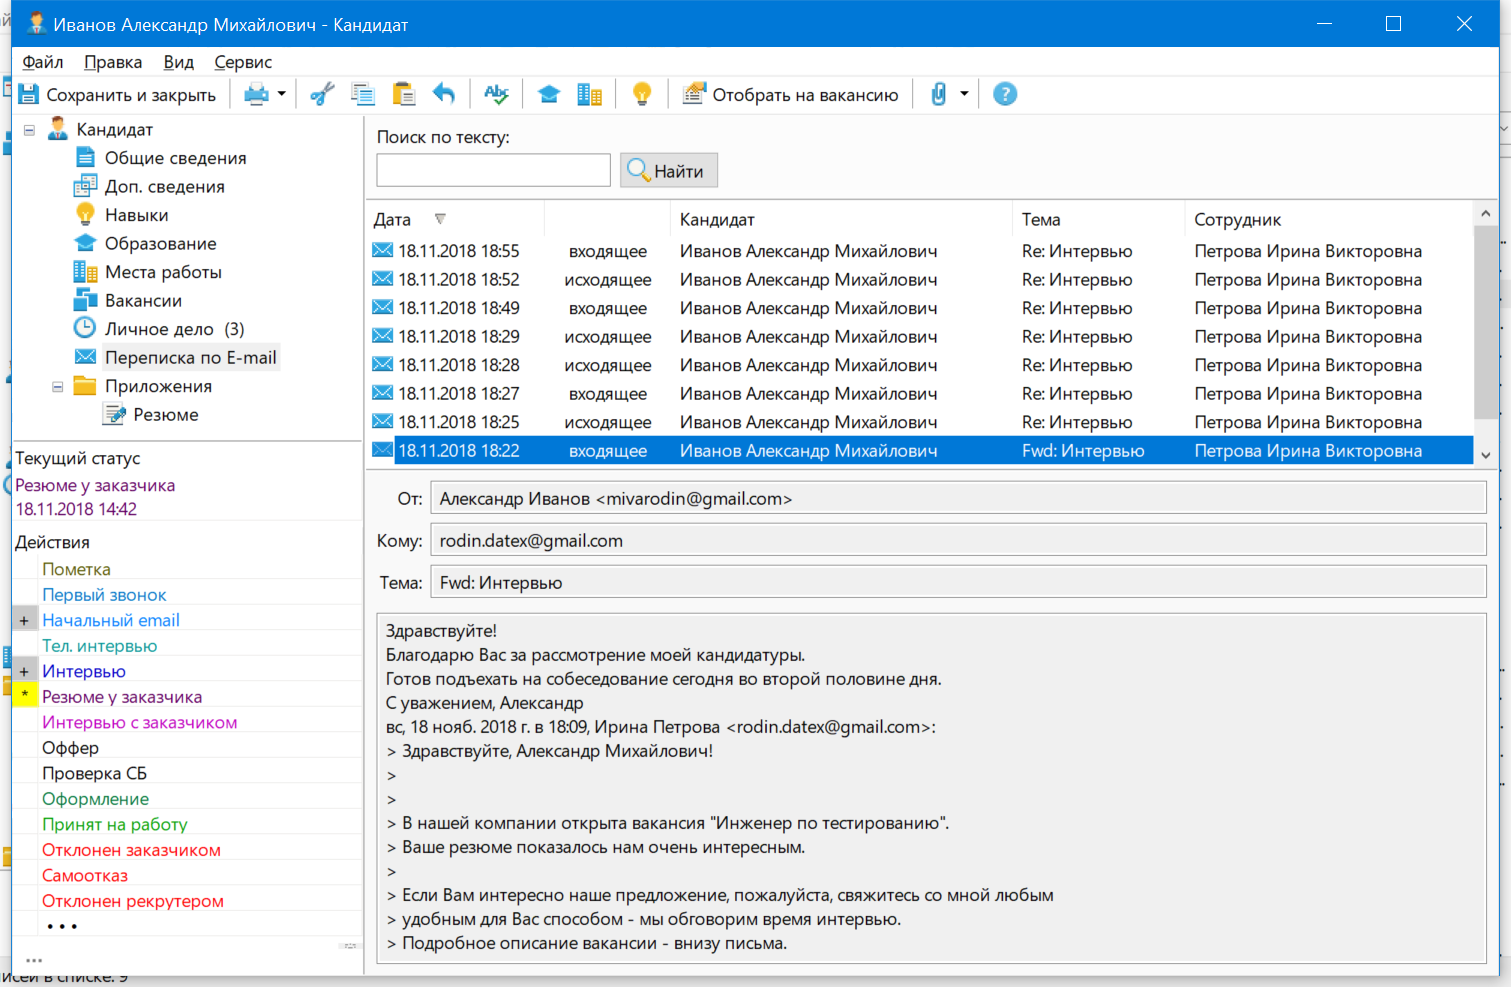Open the Резюме attachment item
This screenshot has width=1511, height=987.
(166, 415)
